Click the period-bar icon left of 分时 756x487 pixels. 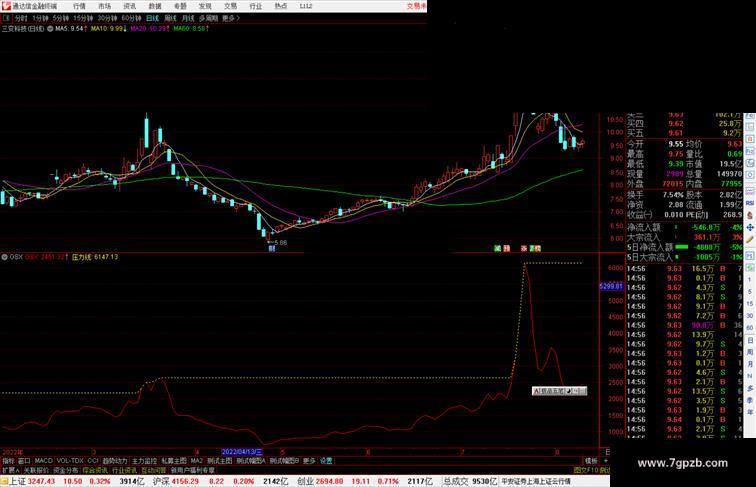tap(6, 18)
